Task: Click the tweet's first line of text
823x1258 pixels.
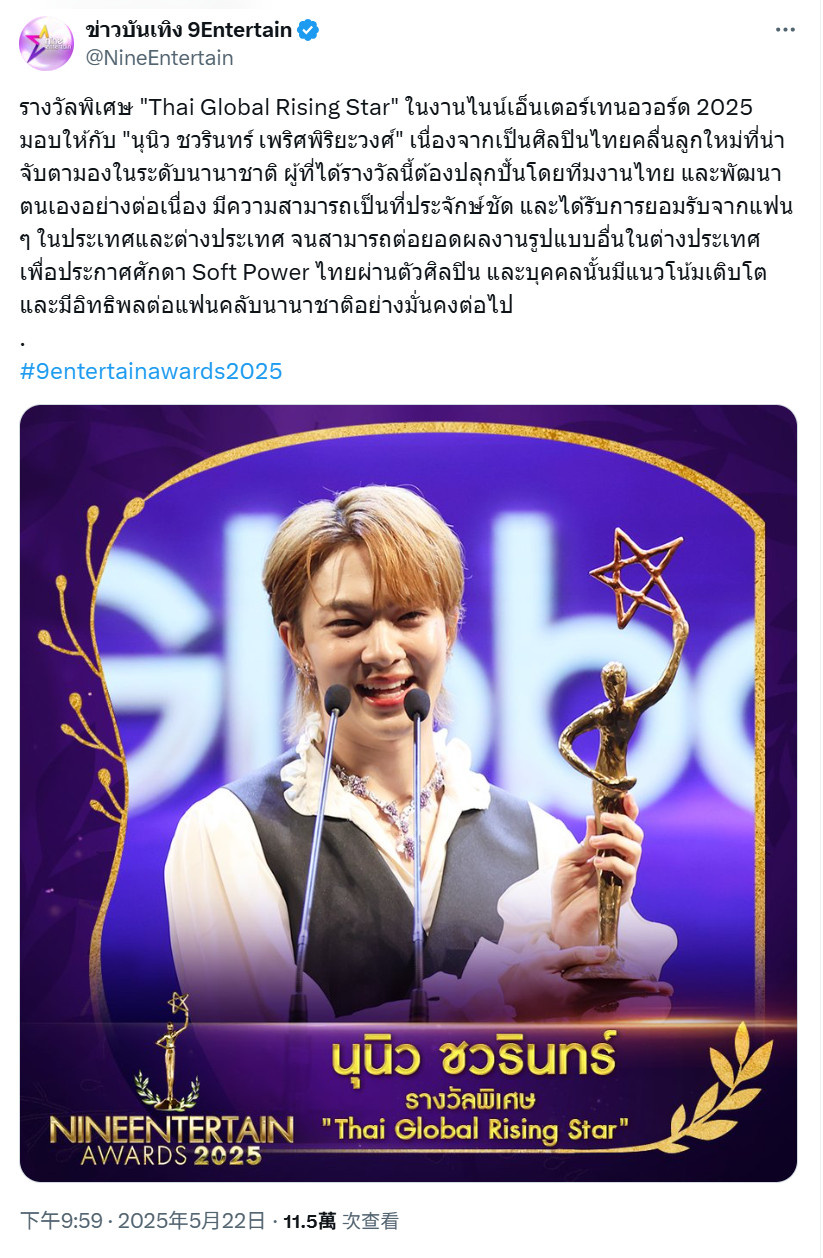Action: click(x=386, y=108)
